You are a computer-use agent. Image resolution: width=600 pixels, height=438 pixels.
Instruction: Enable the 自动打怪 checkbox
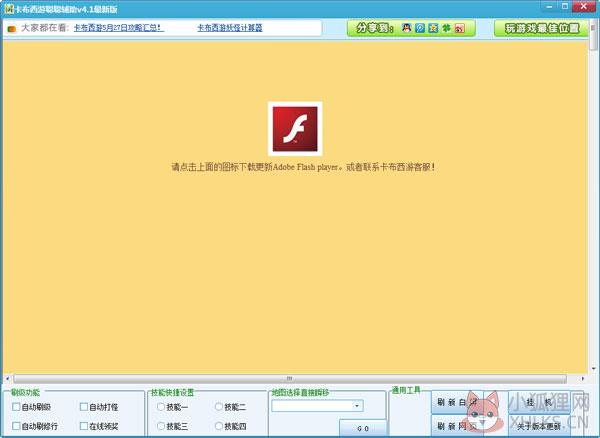[x=84, y=407]
